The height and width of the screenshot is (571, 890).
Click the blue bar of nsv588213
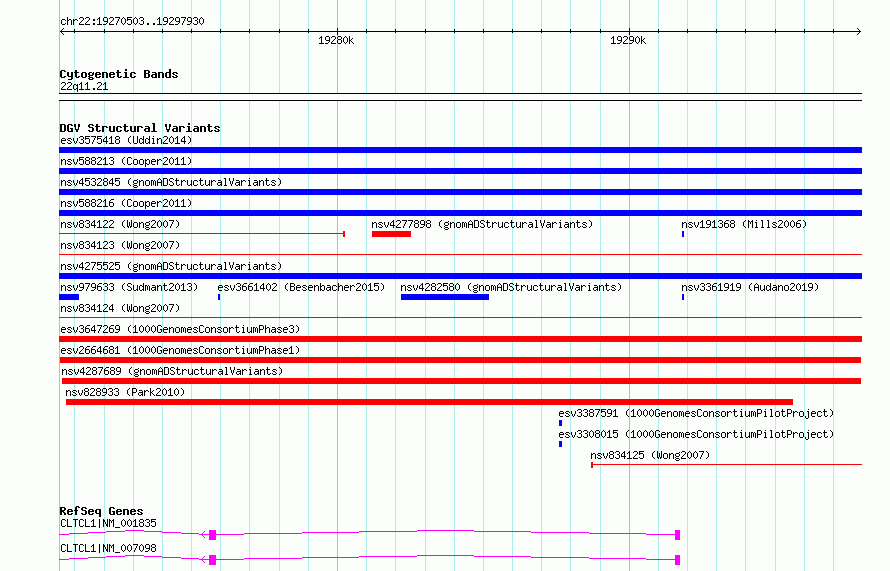coord(460,171)
